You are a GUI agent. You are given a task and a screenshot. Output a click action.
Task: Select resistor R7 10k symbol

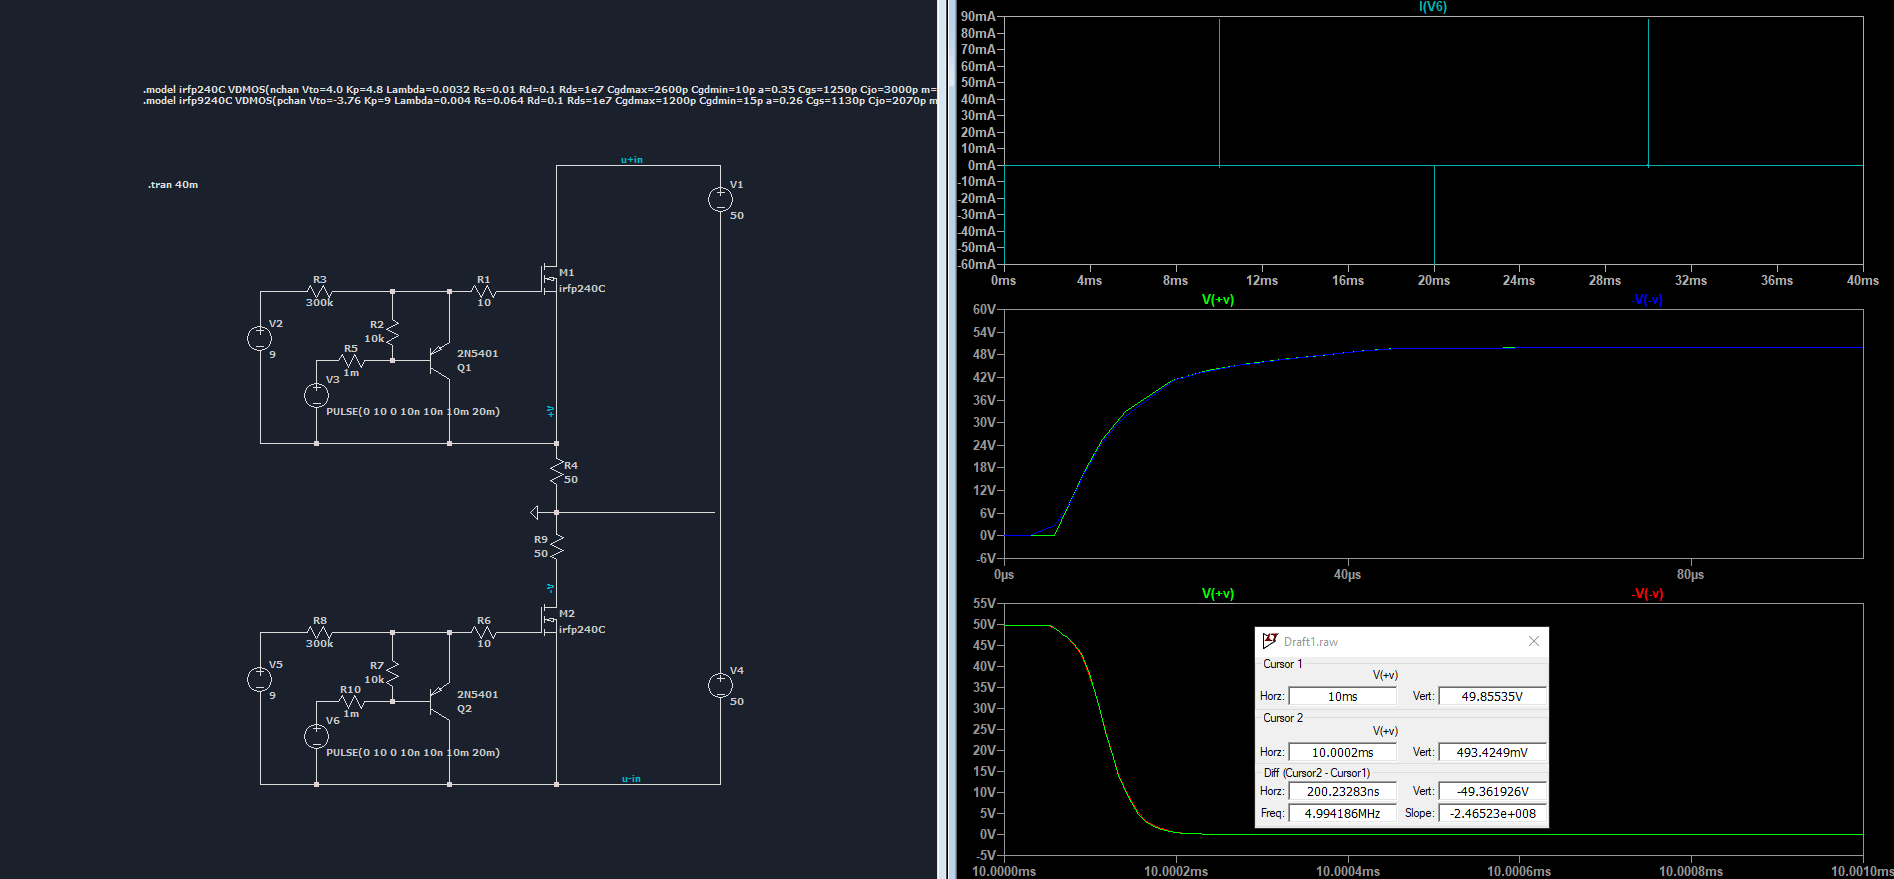click(x=393, y=672)
